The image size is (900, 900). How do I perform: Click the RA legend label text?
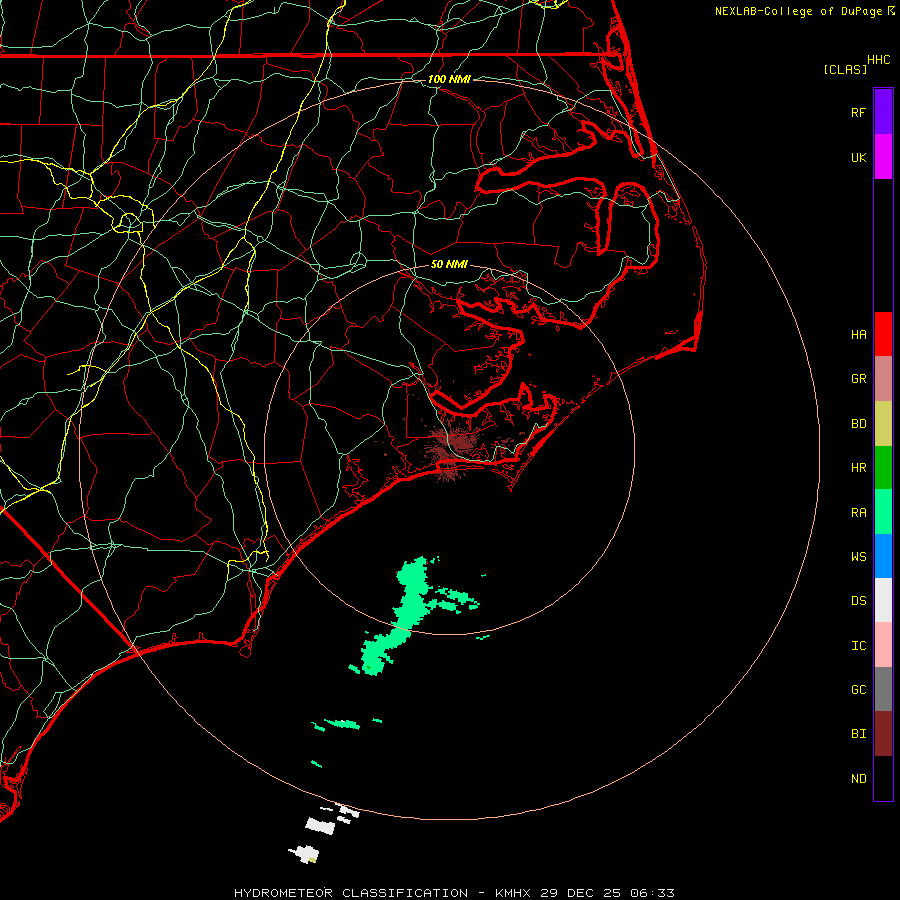point(858,513)
